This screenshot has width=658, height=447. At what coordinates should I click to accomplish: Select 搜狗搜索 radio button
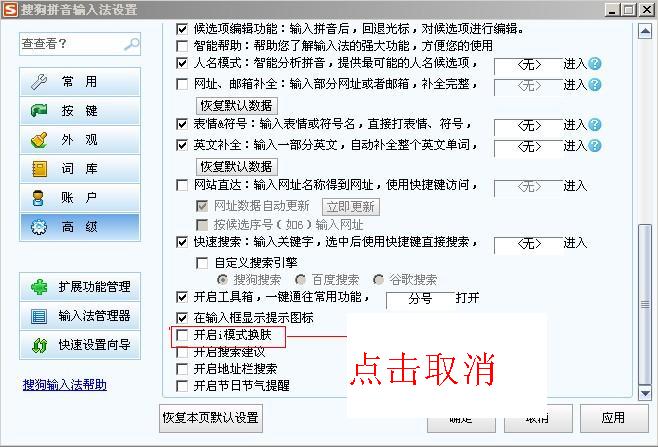(222, 280)
